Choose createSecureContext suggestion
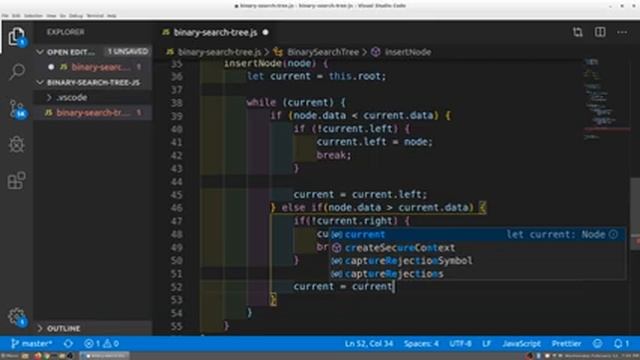This screenshot has width=640, height=360. tap(478, 248)
